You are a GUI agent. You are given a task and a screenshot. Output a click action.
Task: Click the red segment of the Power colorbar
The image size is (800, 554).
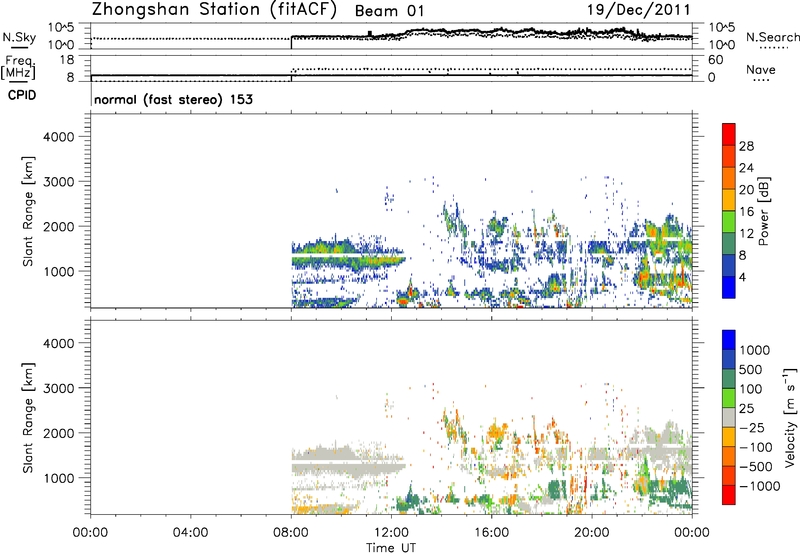pyautogui.click(x=729, y=134)
